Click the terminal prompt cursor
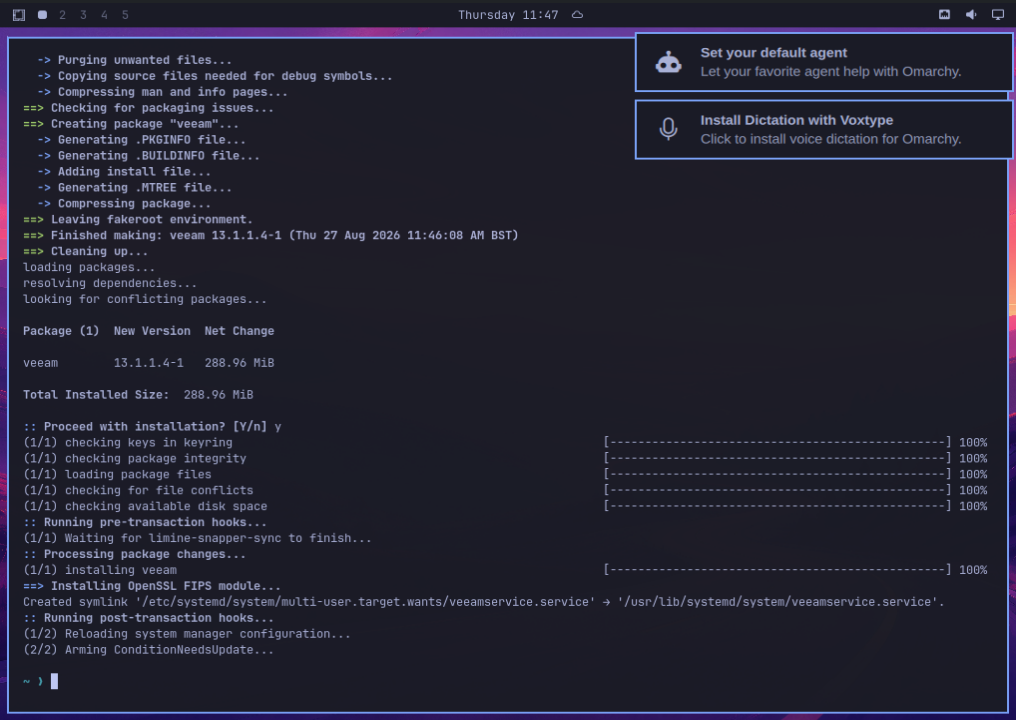1016x720 pixels. [x=54, y=681]
